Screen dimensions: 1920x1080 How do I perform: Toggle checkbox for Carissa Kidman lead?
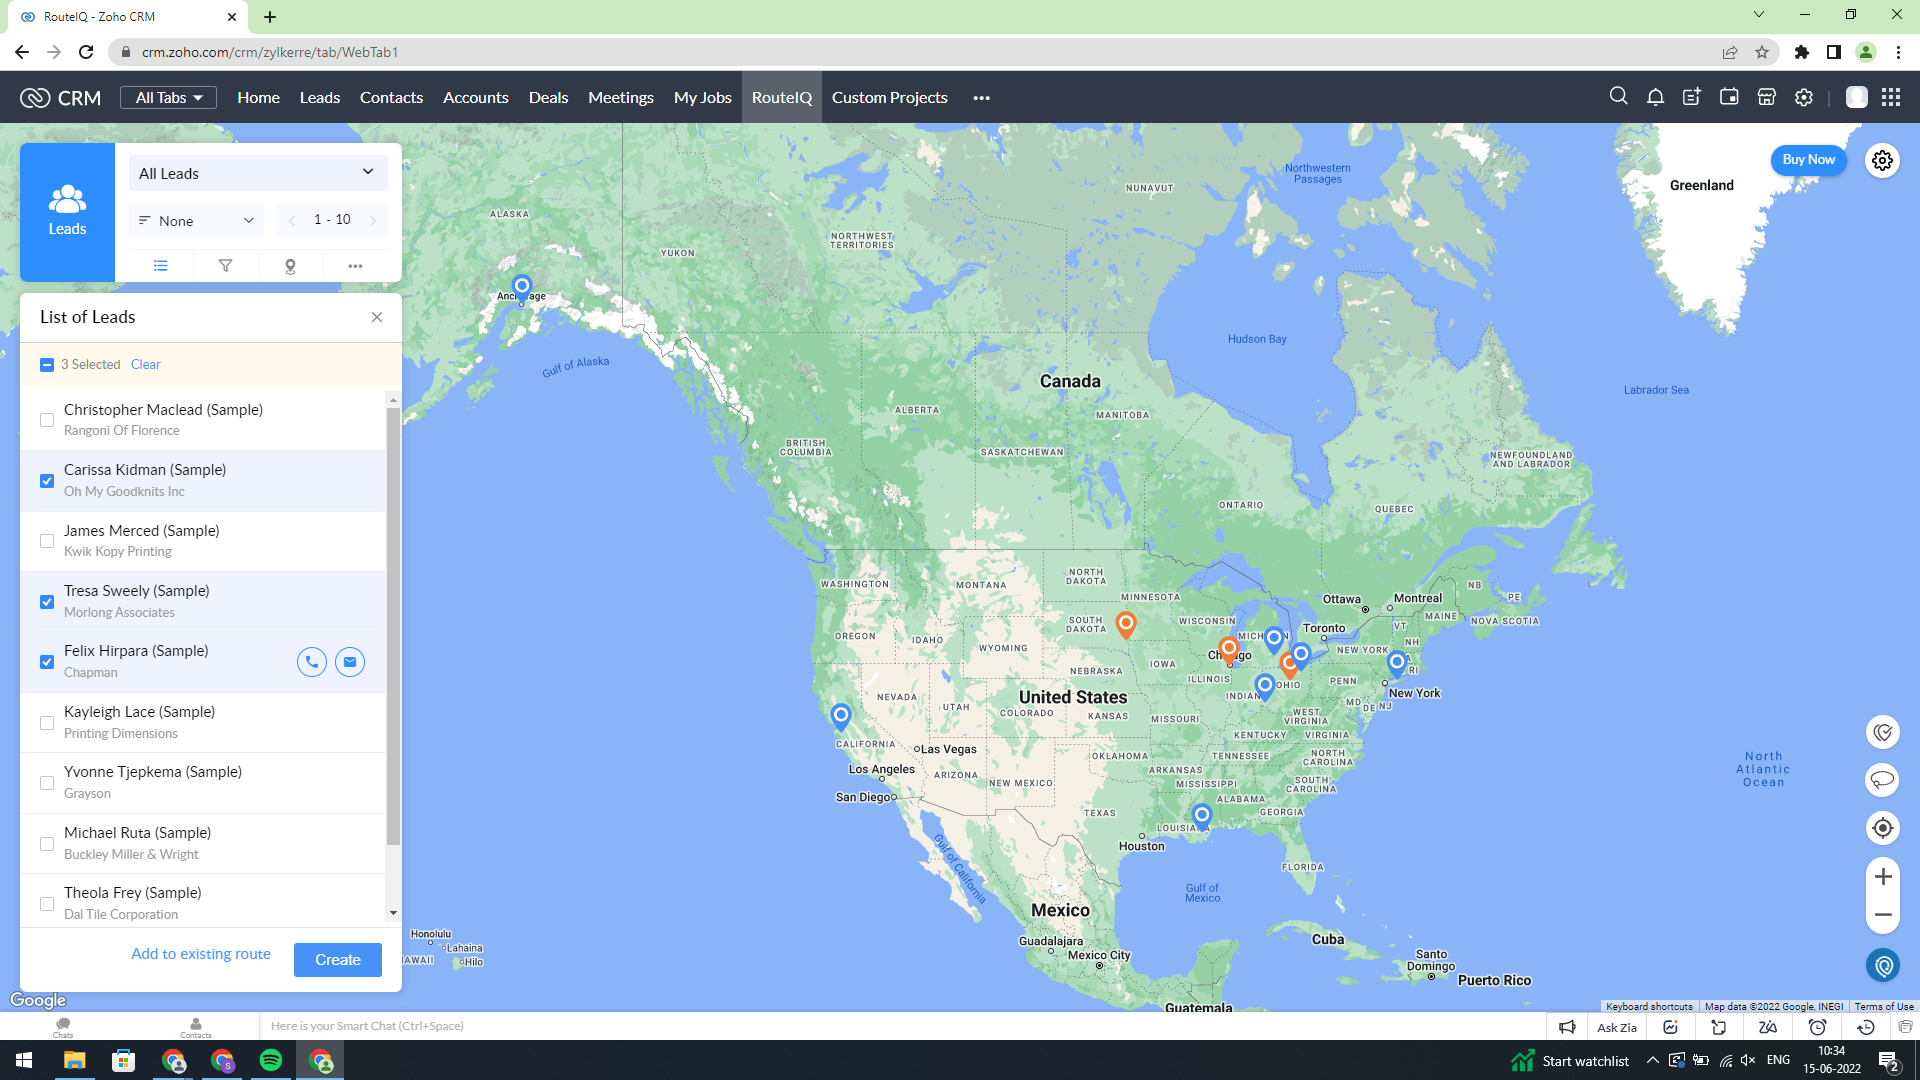[x=47, y=479]
